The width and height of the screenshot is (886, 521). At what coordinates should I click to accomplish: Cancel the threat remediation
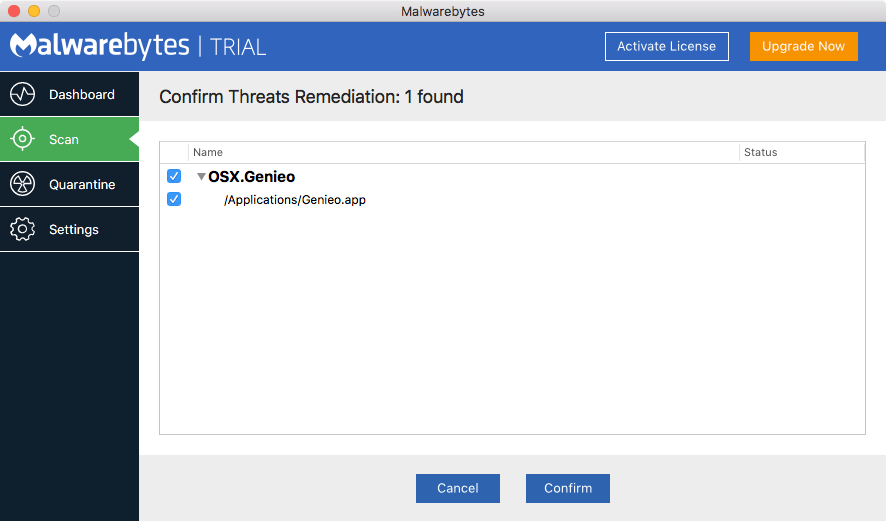457,488
